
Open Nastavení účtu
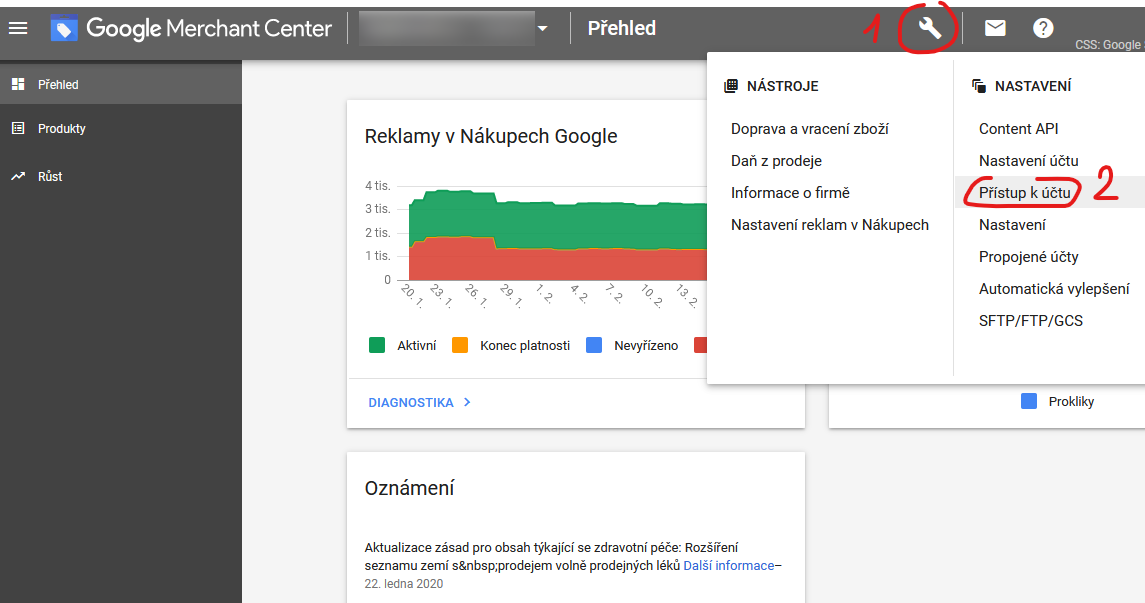[1028, 161]
